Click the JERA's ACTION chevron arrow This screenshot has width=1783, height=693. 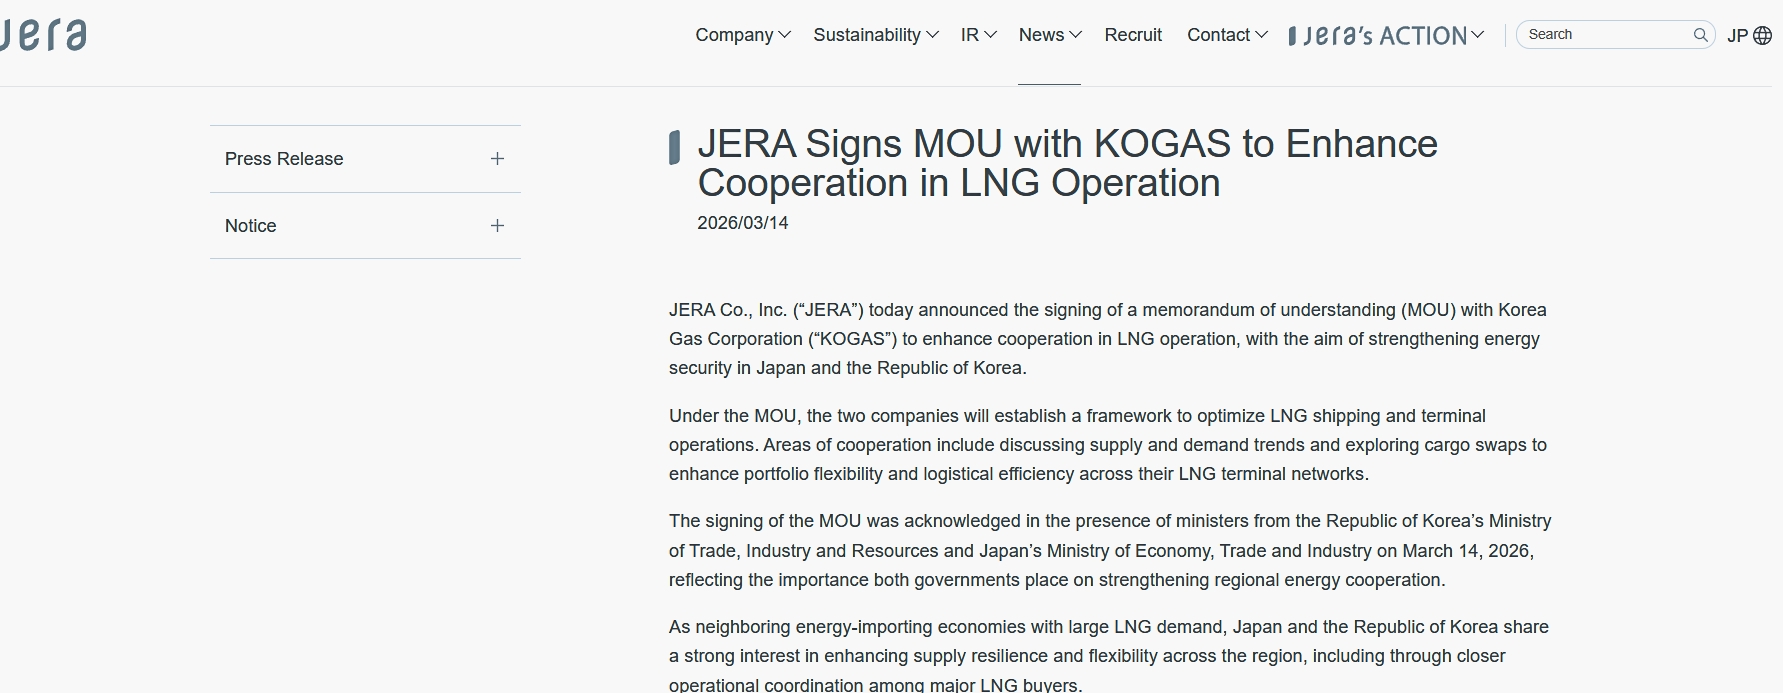[1477, 35]
